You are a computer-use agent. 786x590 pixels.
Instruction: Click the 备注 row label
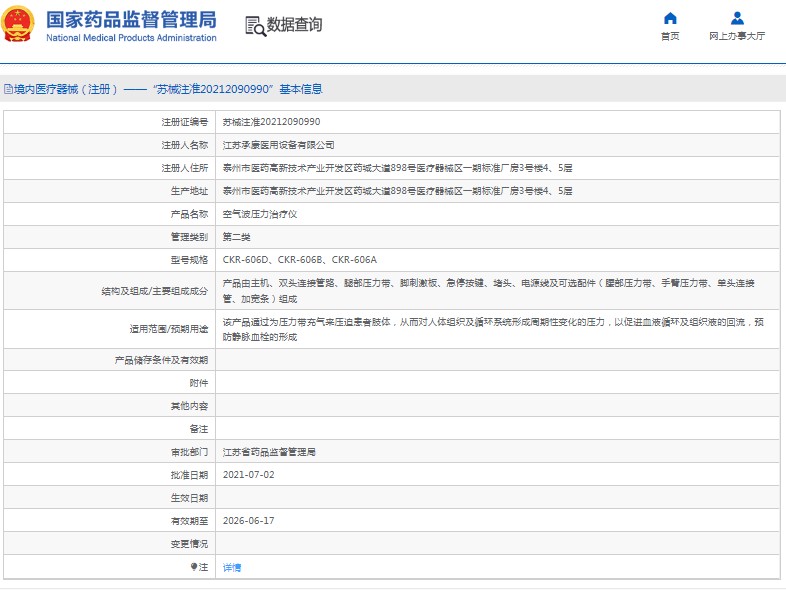tap(199, 429)
